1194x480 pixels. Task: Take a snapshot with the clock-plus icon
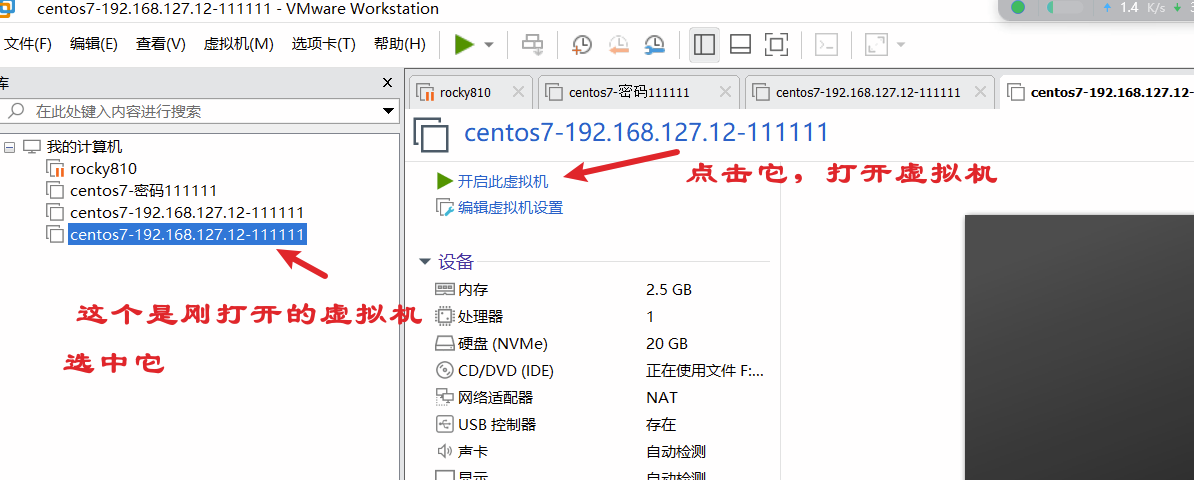(x=582, y=45)
